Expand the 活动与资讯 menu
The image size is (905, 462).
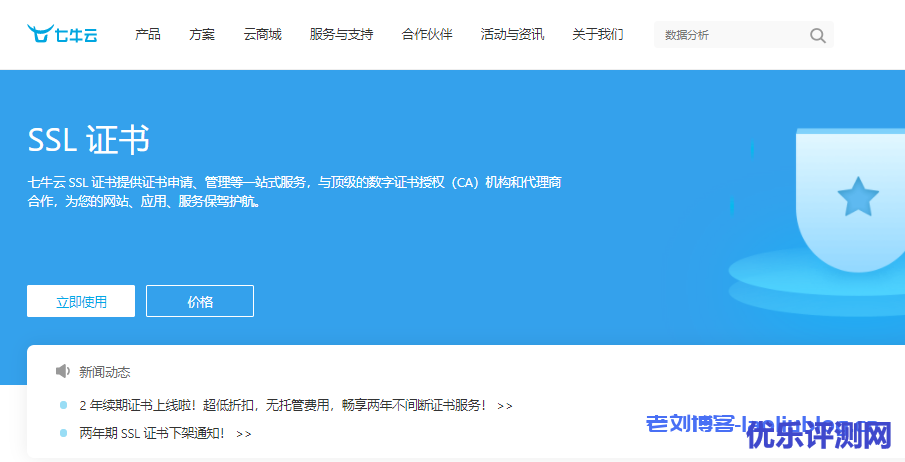512,35
